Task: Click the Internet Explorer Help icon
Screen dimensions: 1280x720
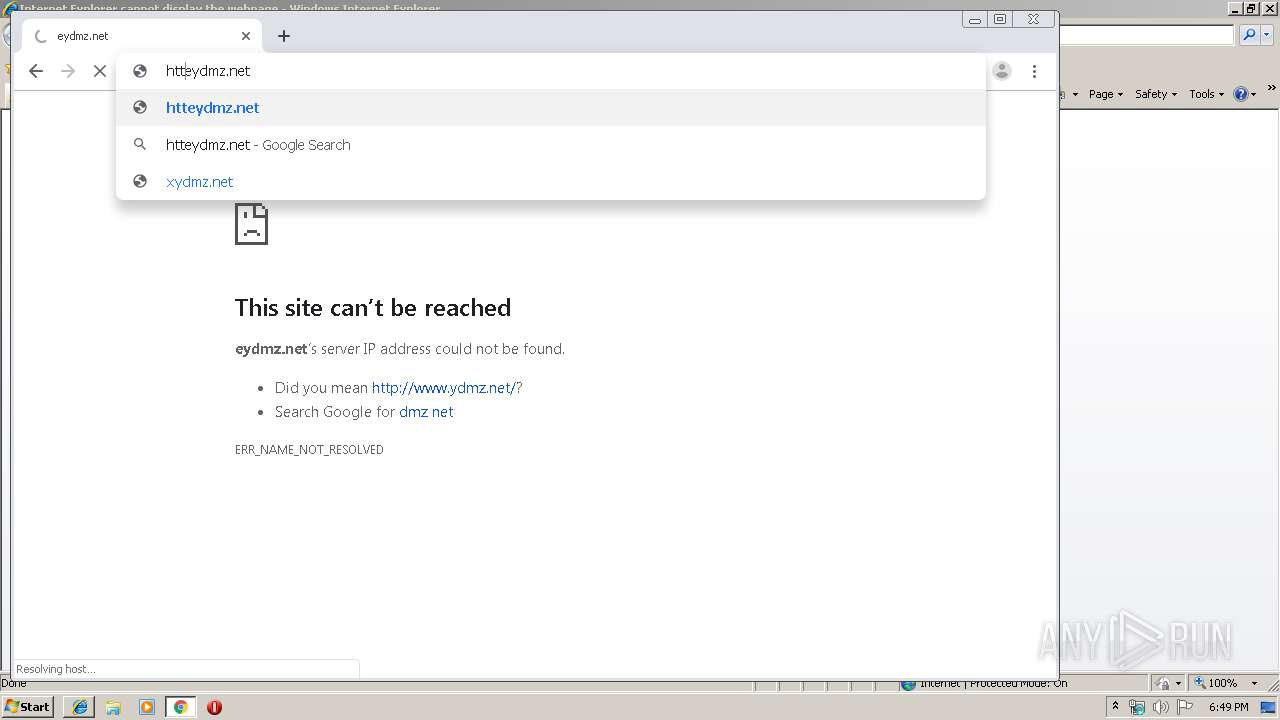Action: point(1241,94)
